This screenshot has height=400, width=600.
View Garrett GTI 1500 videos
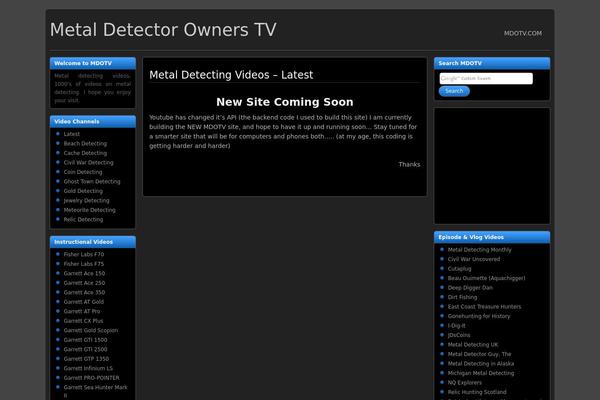click(85, 340)
